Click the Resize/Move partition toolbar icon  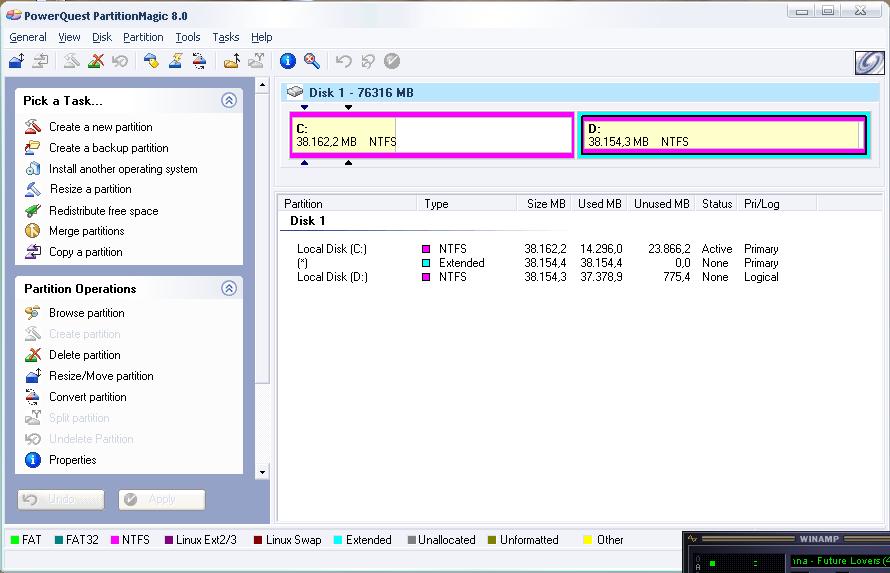click(x=16, y=61)
